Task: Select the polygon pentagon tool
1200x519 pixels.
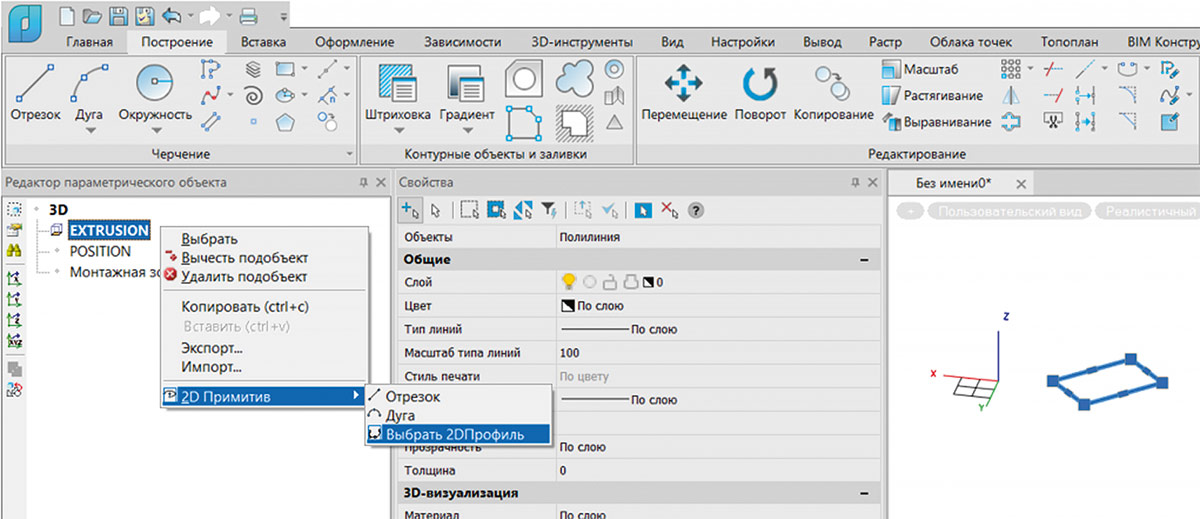Action: tap(287, 122)
